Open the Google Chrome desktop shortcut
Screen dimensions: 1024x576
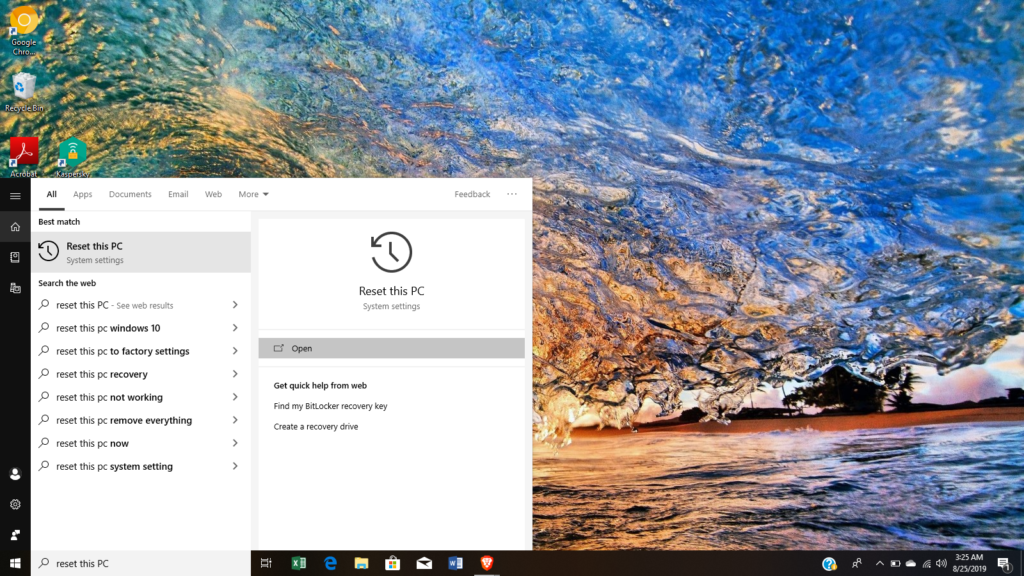pos(24,31)
